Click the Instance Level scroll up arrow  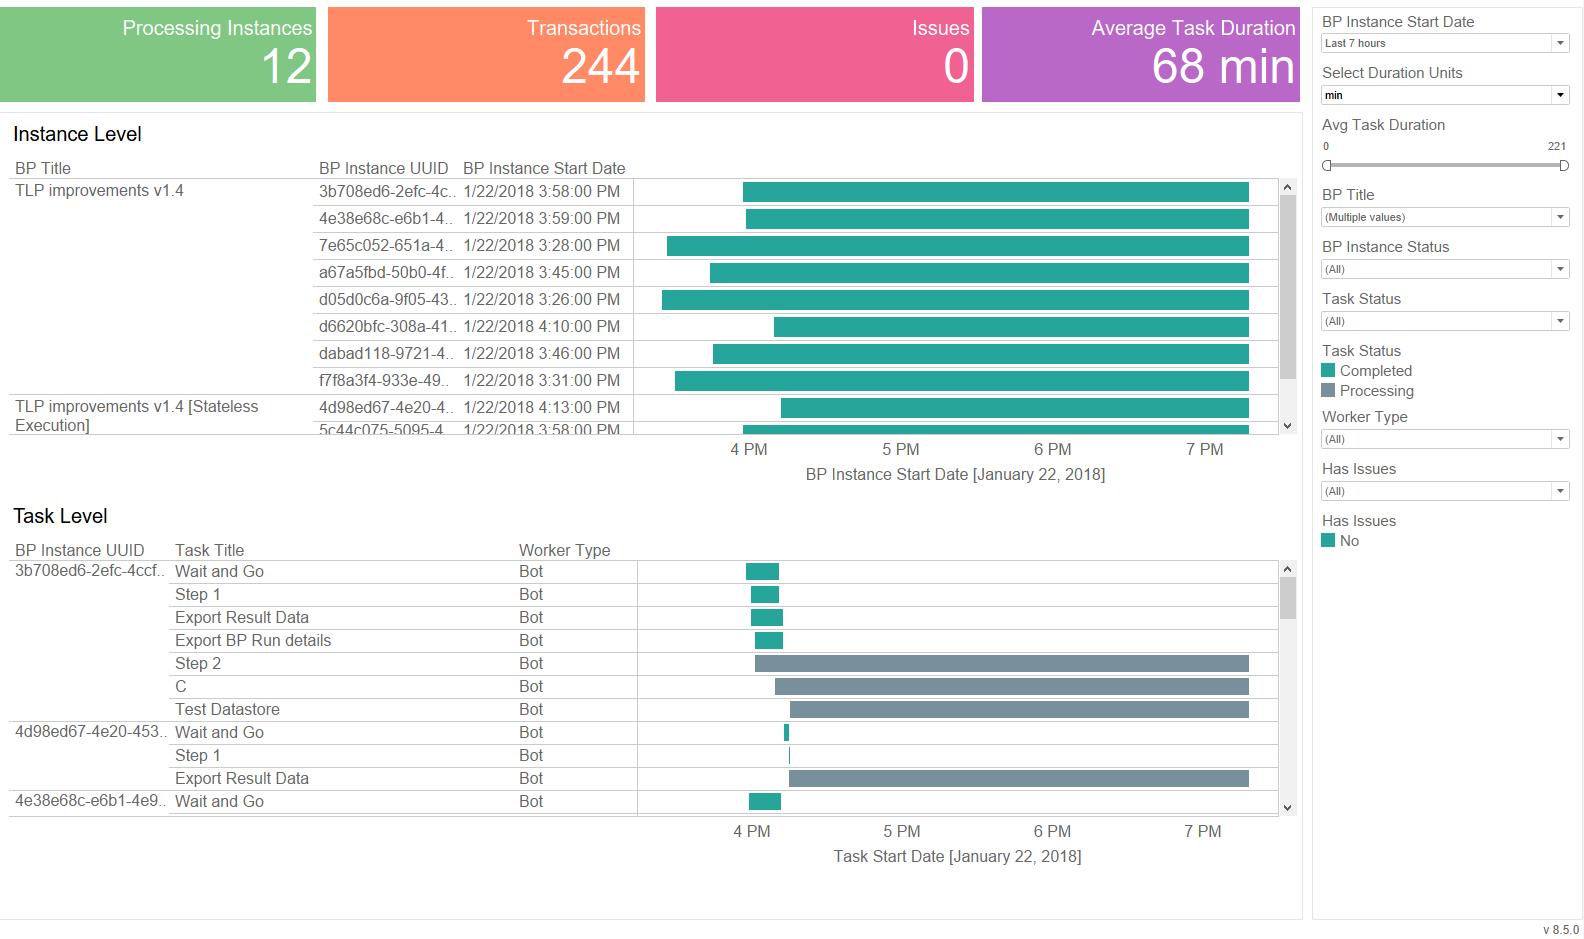(x=1288, y=187)
